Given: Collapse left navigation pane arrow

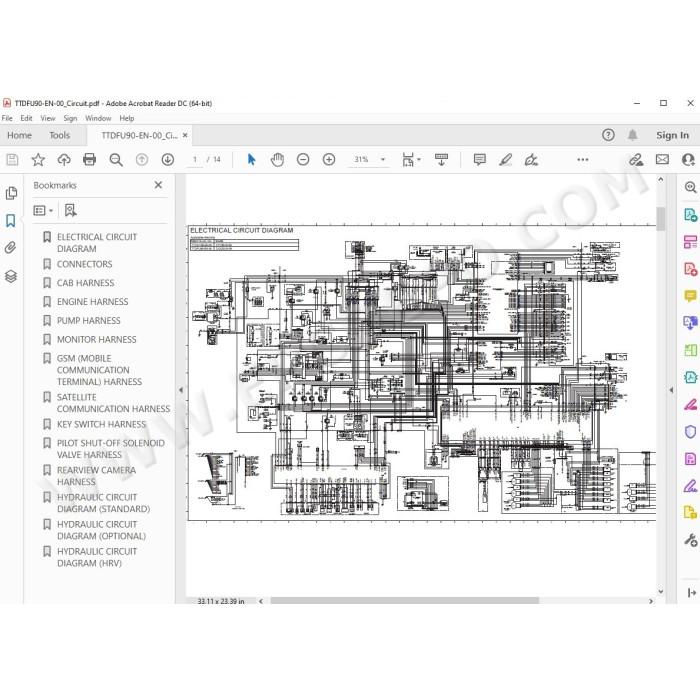Looking at the screenshot, I should pos(181,390).
